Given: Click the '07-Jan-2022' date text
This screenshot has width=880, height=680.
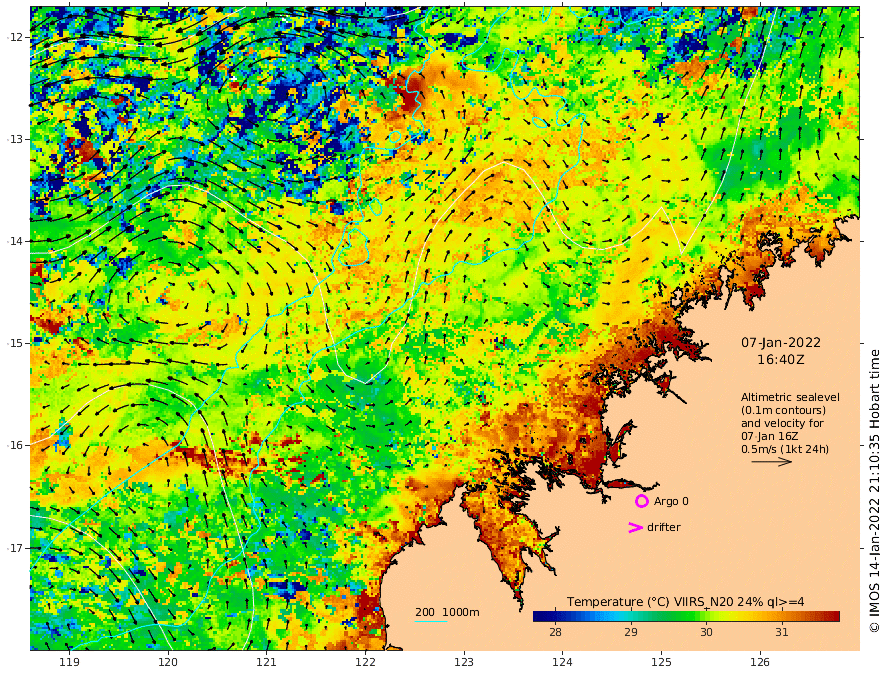Looking at the screenshot, I should (x=781, y=342).
